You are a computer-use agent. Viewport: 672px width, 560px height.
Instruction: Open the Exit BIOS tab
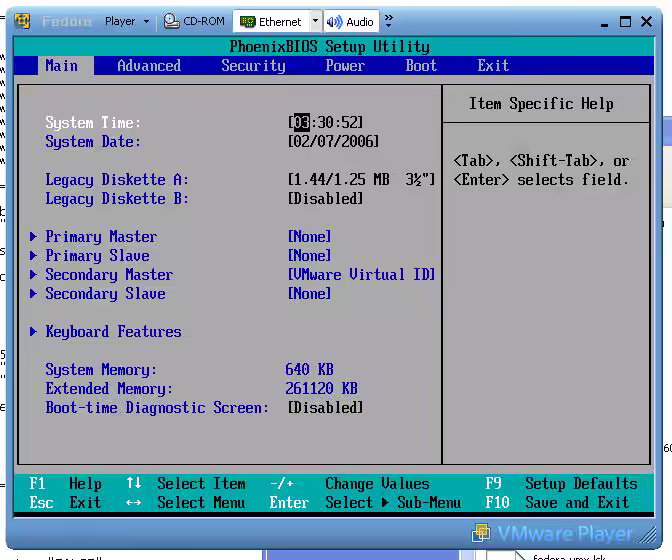pos(493,66)
